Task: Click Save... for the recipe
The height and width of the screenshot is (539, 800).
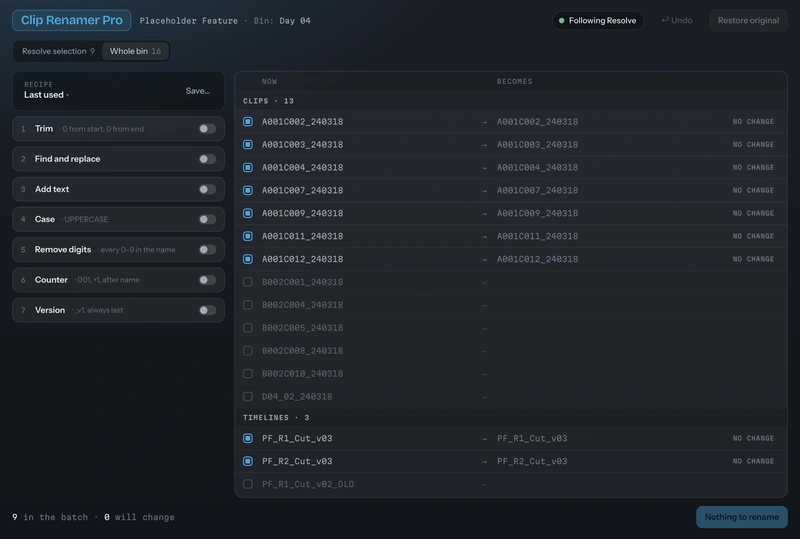Action: 198,91
